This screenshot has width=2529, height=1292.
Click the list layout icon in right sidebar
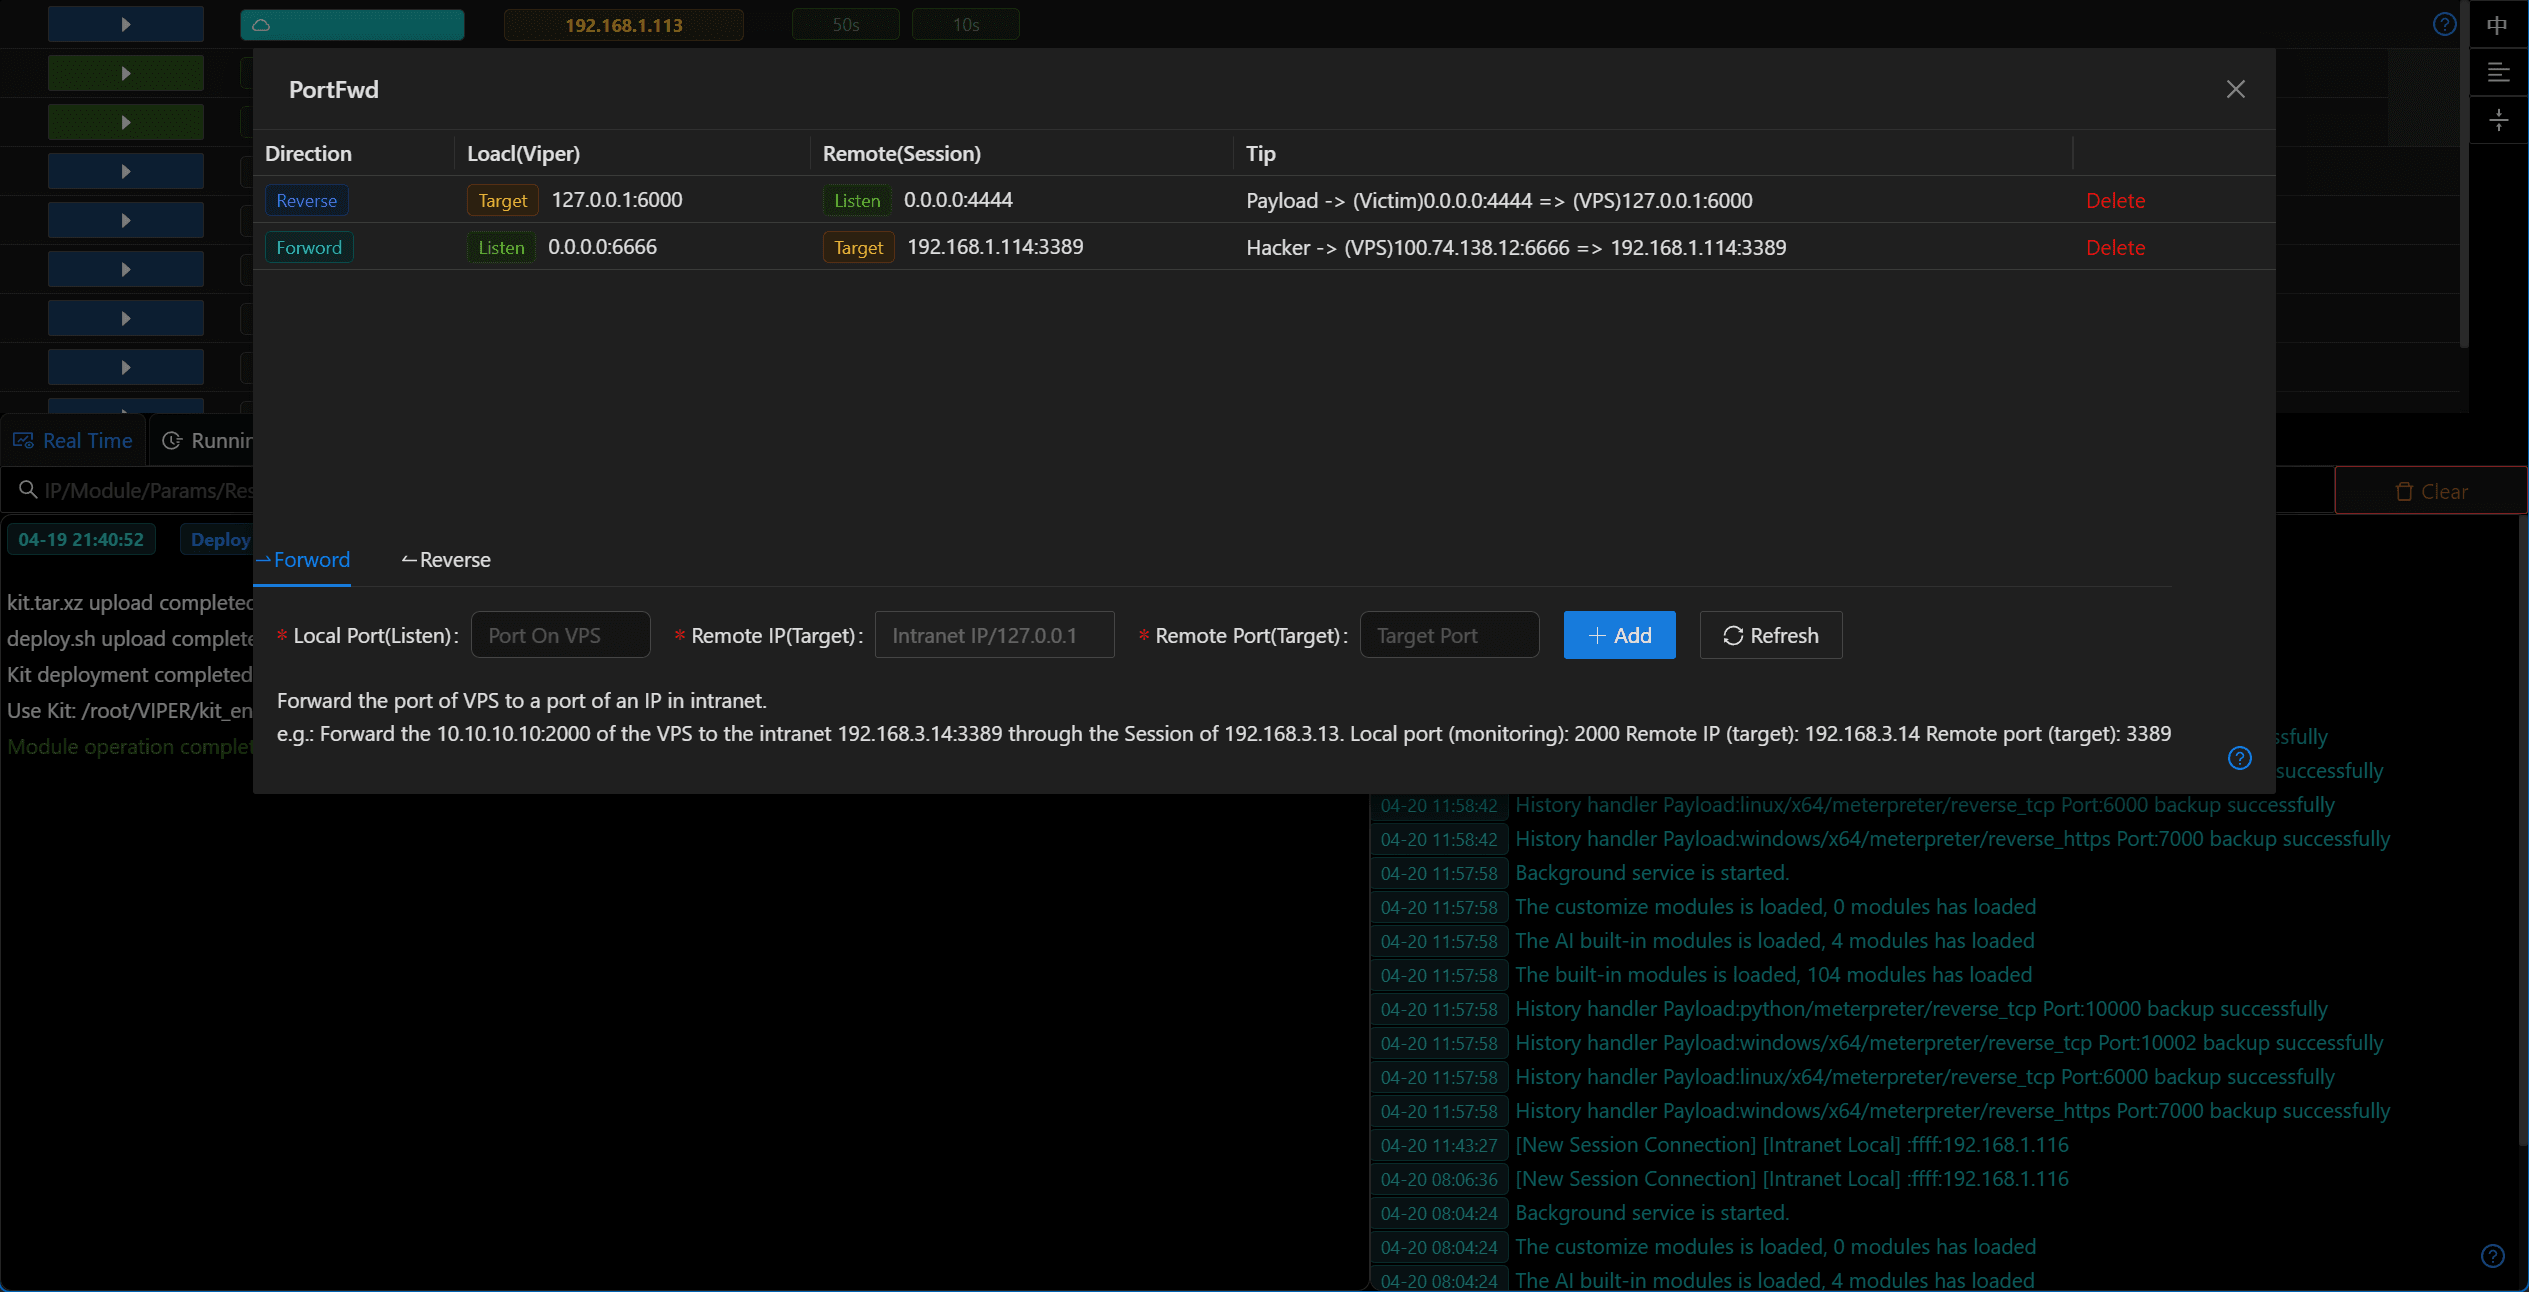pyautogui.click(x=2497, y=73)
